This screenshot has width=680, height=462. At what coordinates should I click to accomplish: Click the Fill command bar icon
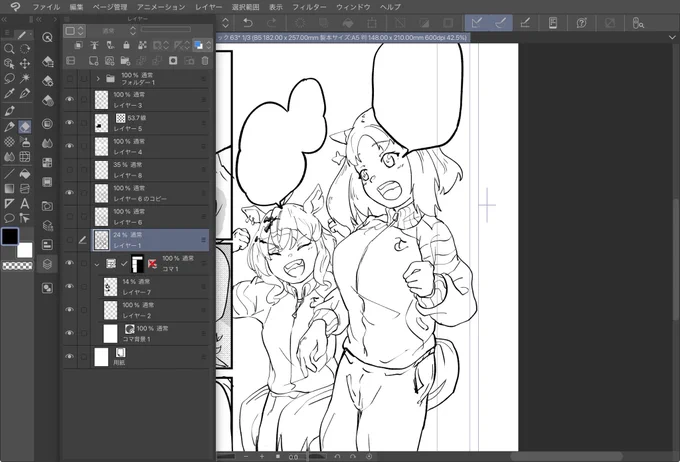(348, 23)
